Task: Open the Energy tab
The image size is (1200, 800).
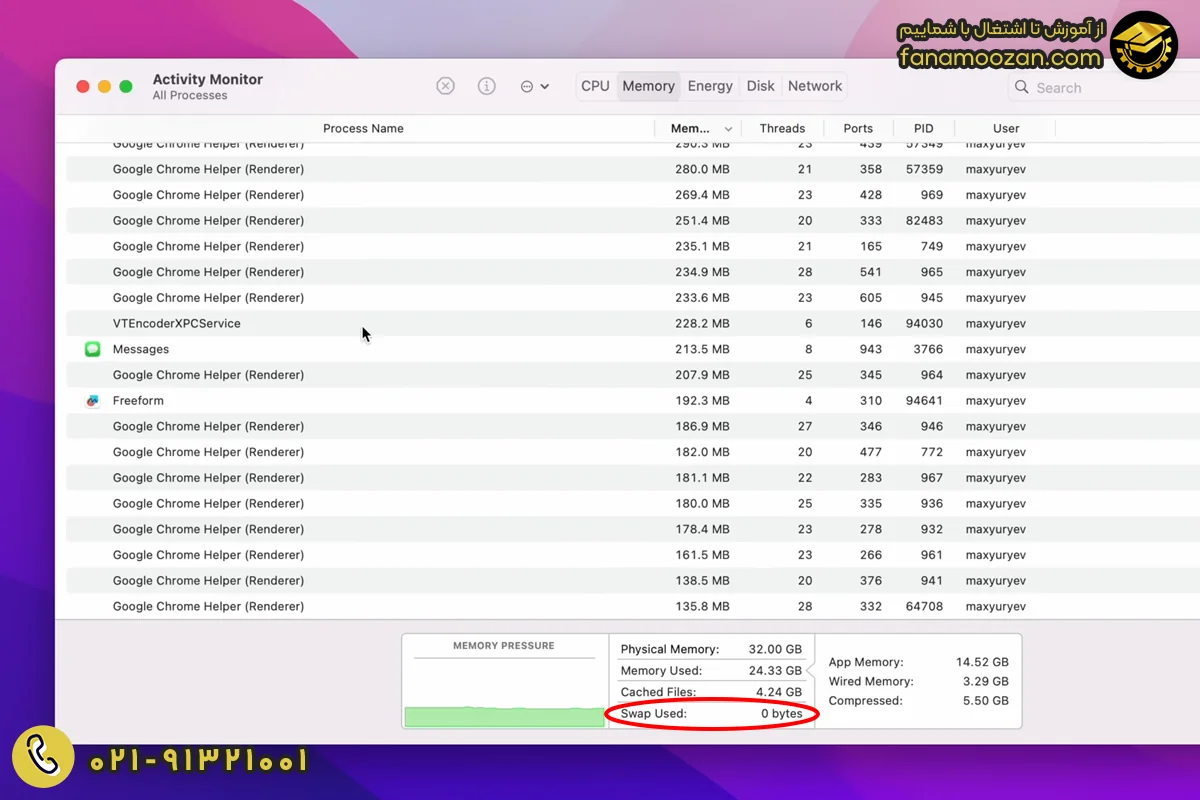Action: coord(710,86)
